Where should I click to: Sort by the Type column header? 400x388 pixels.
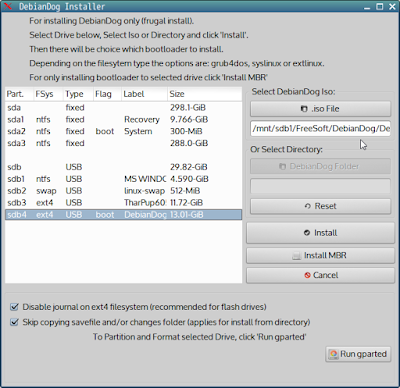(x=78, y=94)
